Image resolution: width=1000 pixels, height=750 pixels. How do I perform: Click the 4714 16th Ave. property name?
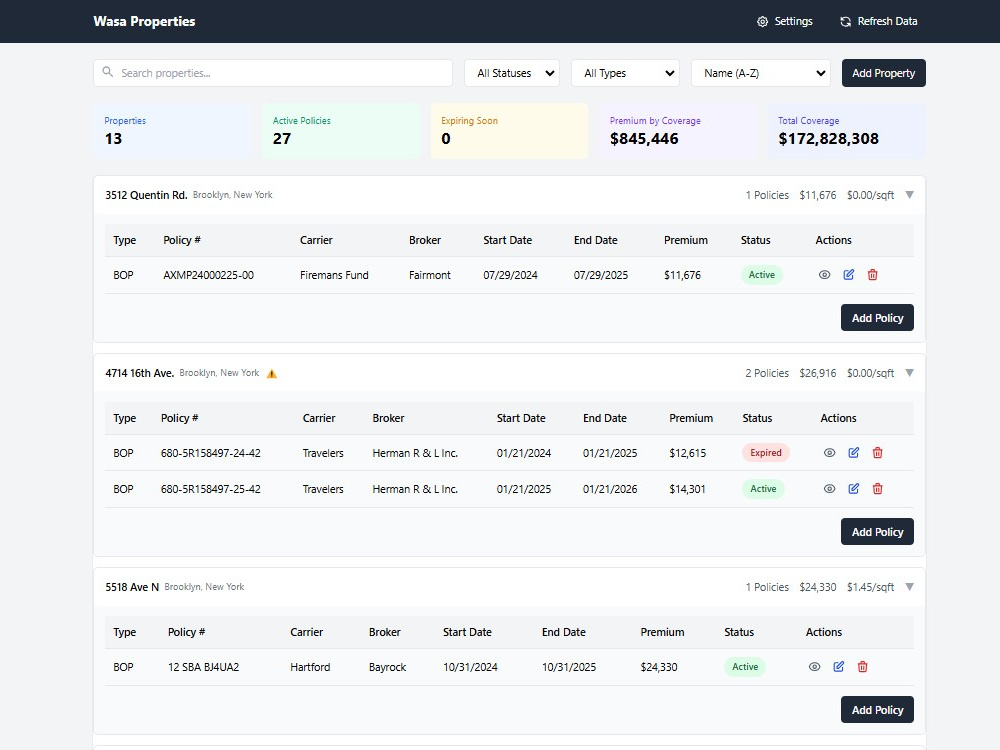[140, 373]
